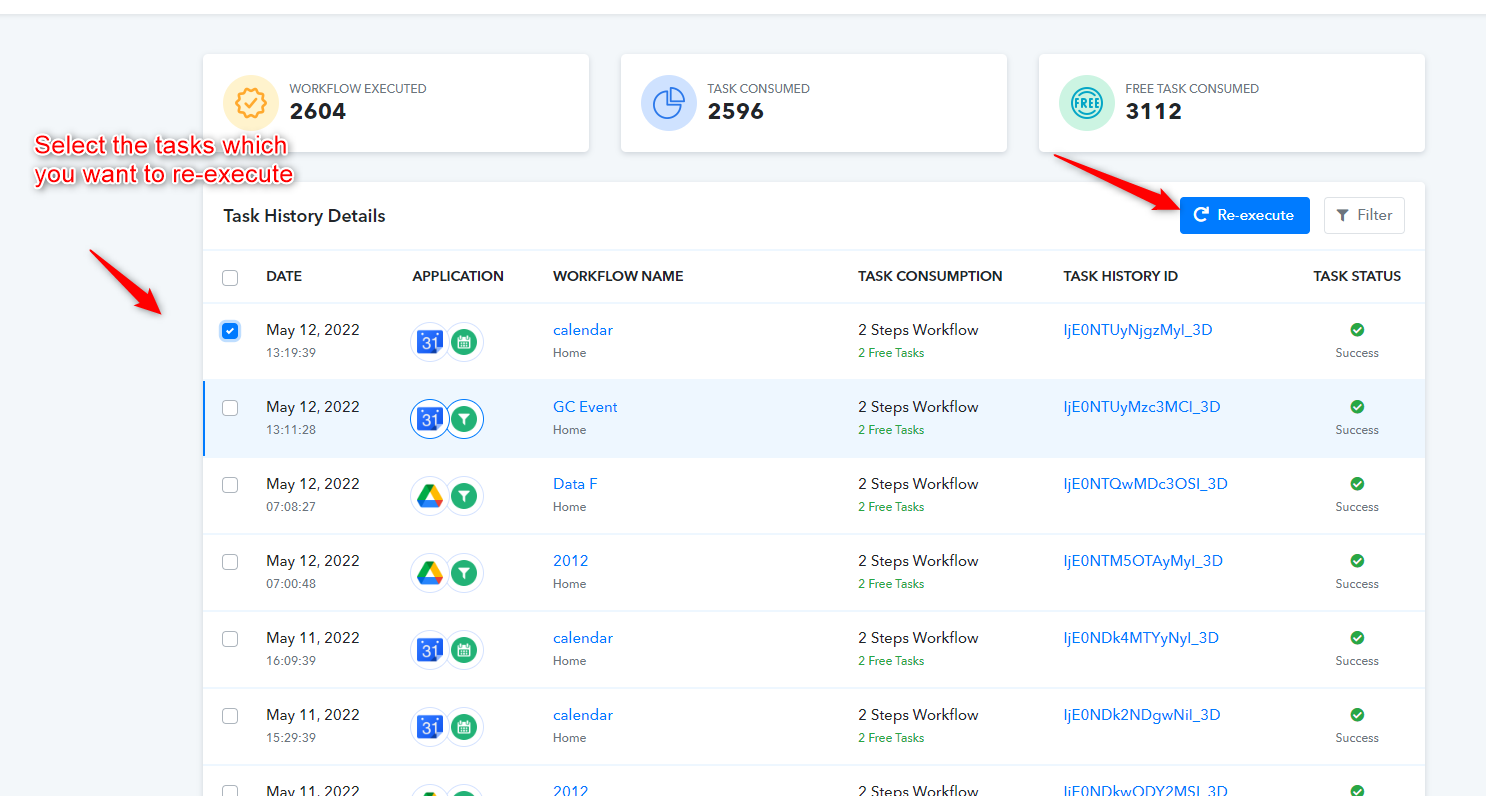Click Google Calendar icon in 13:19:39 row
Image resolution: width=1486 pixels, height=796 pixels.
[430, 342]
